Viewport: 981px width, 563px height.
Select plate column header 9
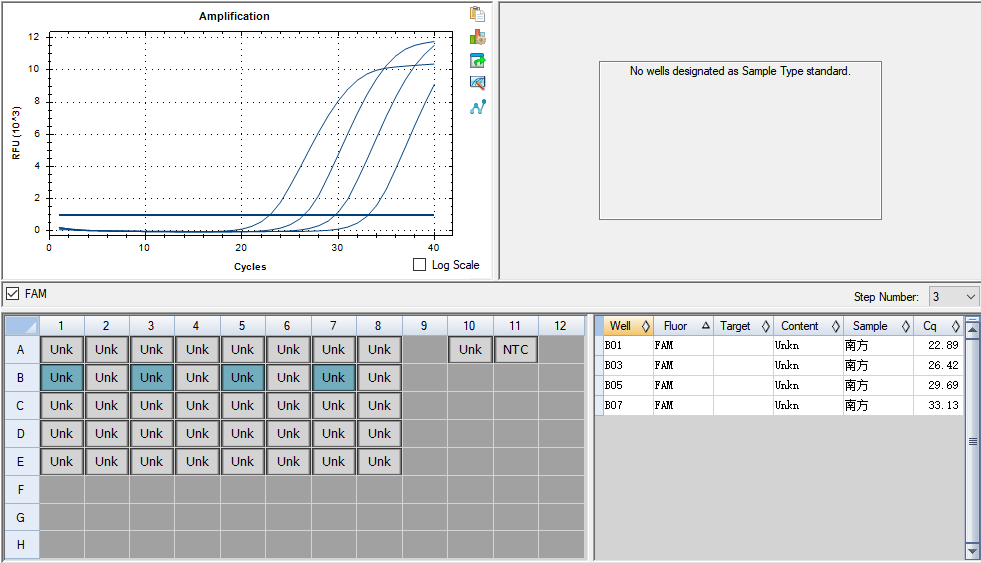click(424, 326)
